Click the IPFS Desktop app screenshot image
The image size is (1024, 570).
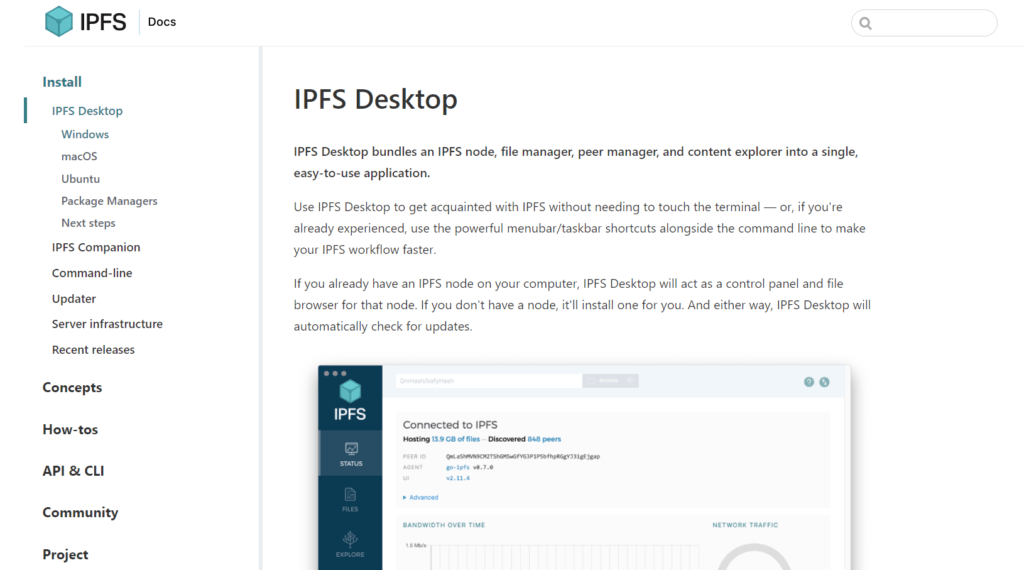[584, 467]
